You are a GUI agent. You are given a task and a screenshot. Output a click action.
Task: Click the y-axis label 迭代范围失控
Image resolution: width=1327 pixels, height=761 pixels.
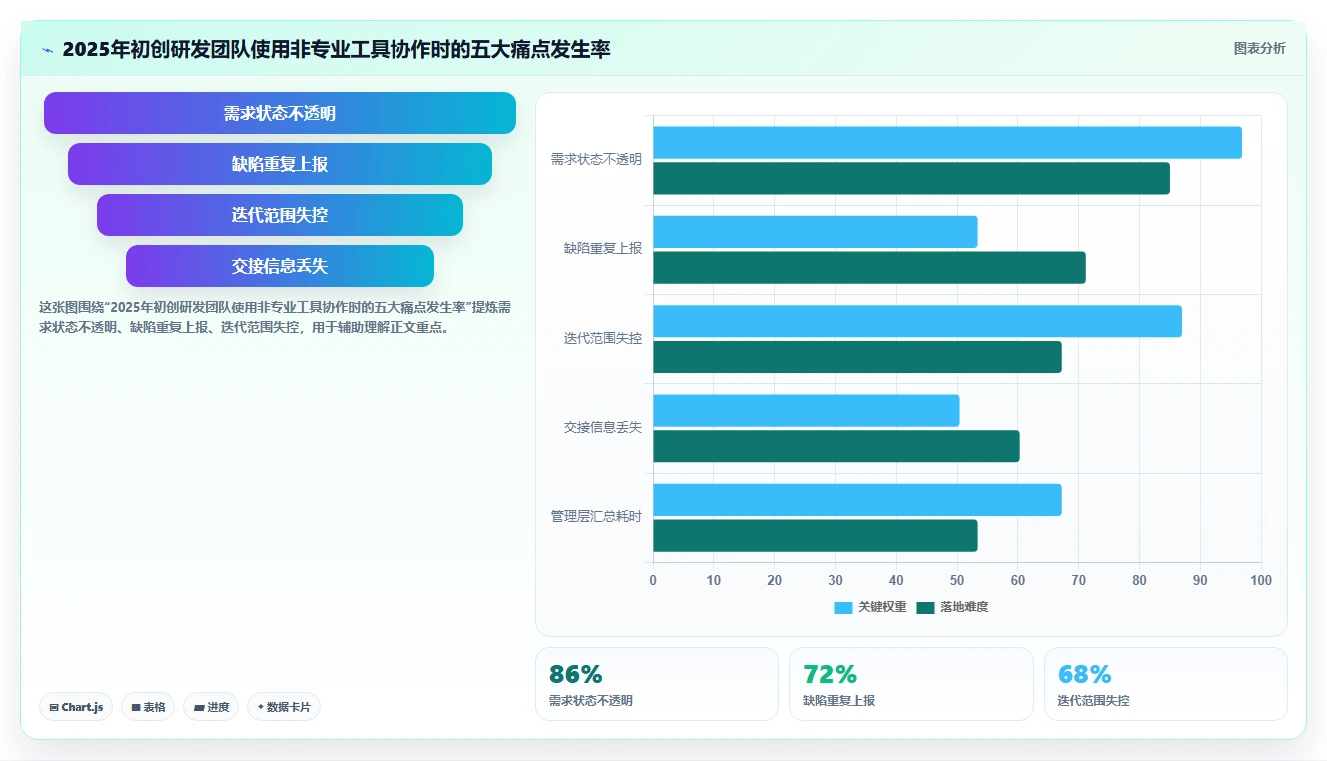[x=603, y=338]
